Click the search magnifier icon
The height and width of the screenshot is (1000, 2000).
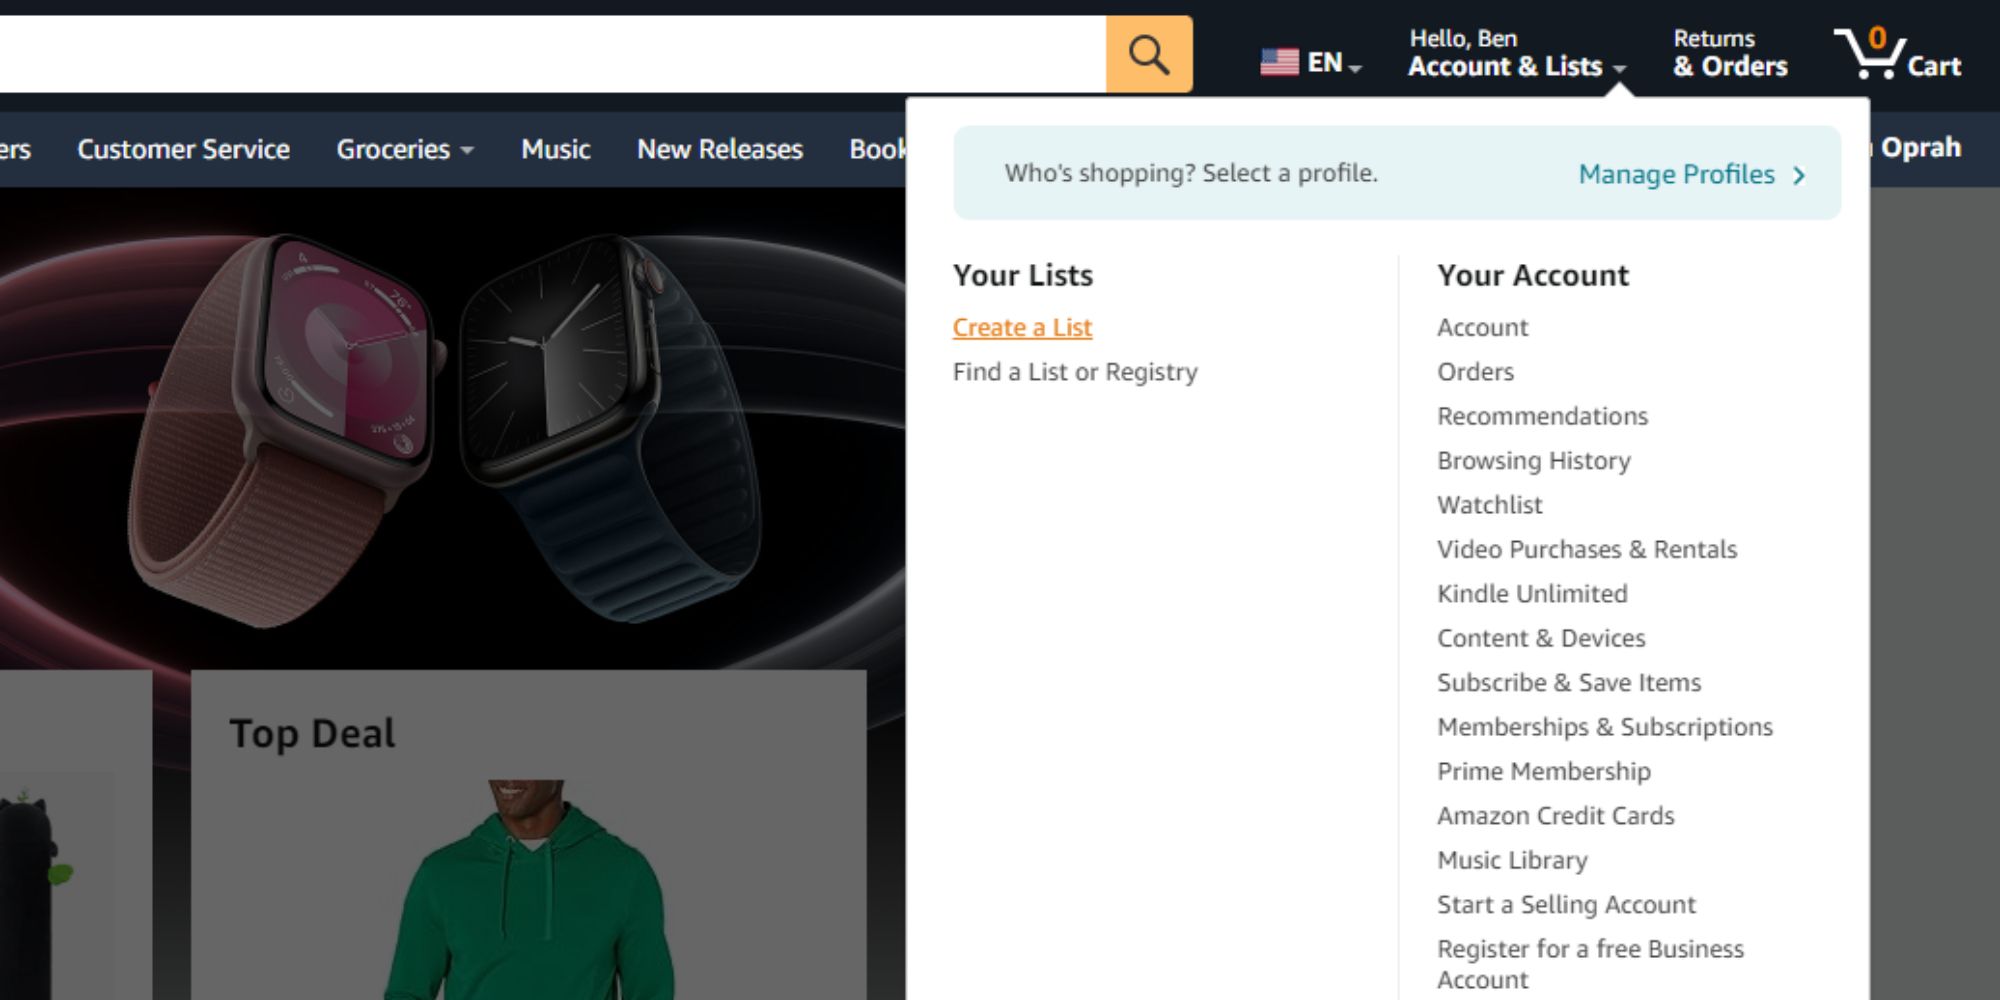(1148, 52)
